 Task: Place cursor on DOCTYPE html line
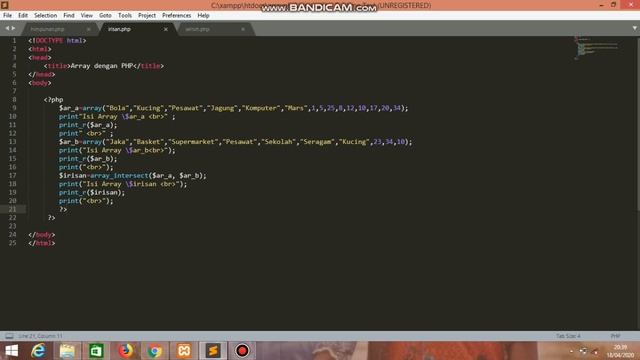57,40
